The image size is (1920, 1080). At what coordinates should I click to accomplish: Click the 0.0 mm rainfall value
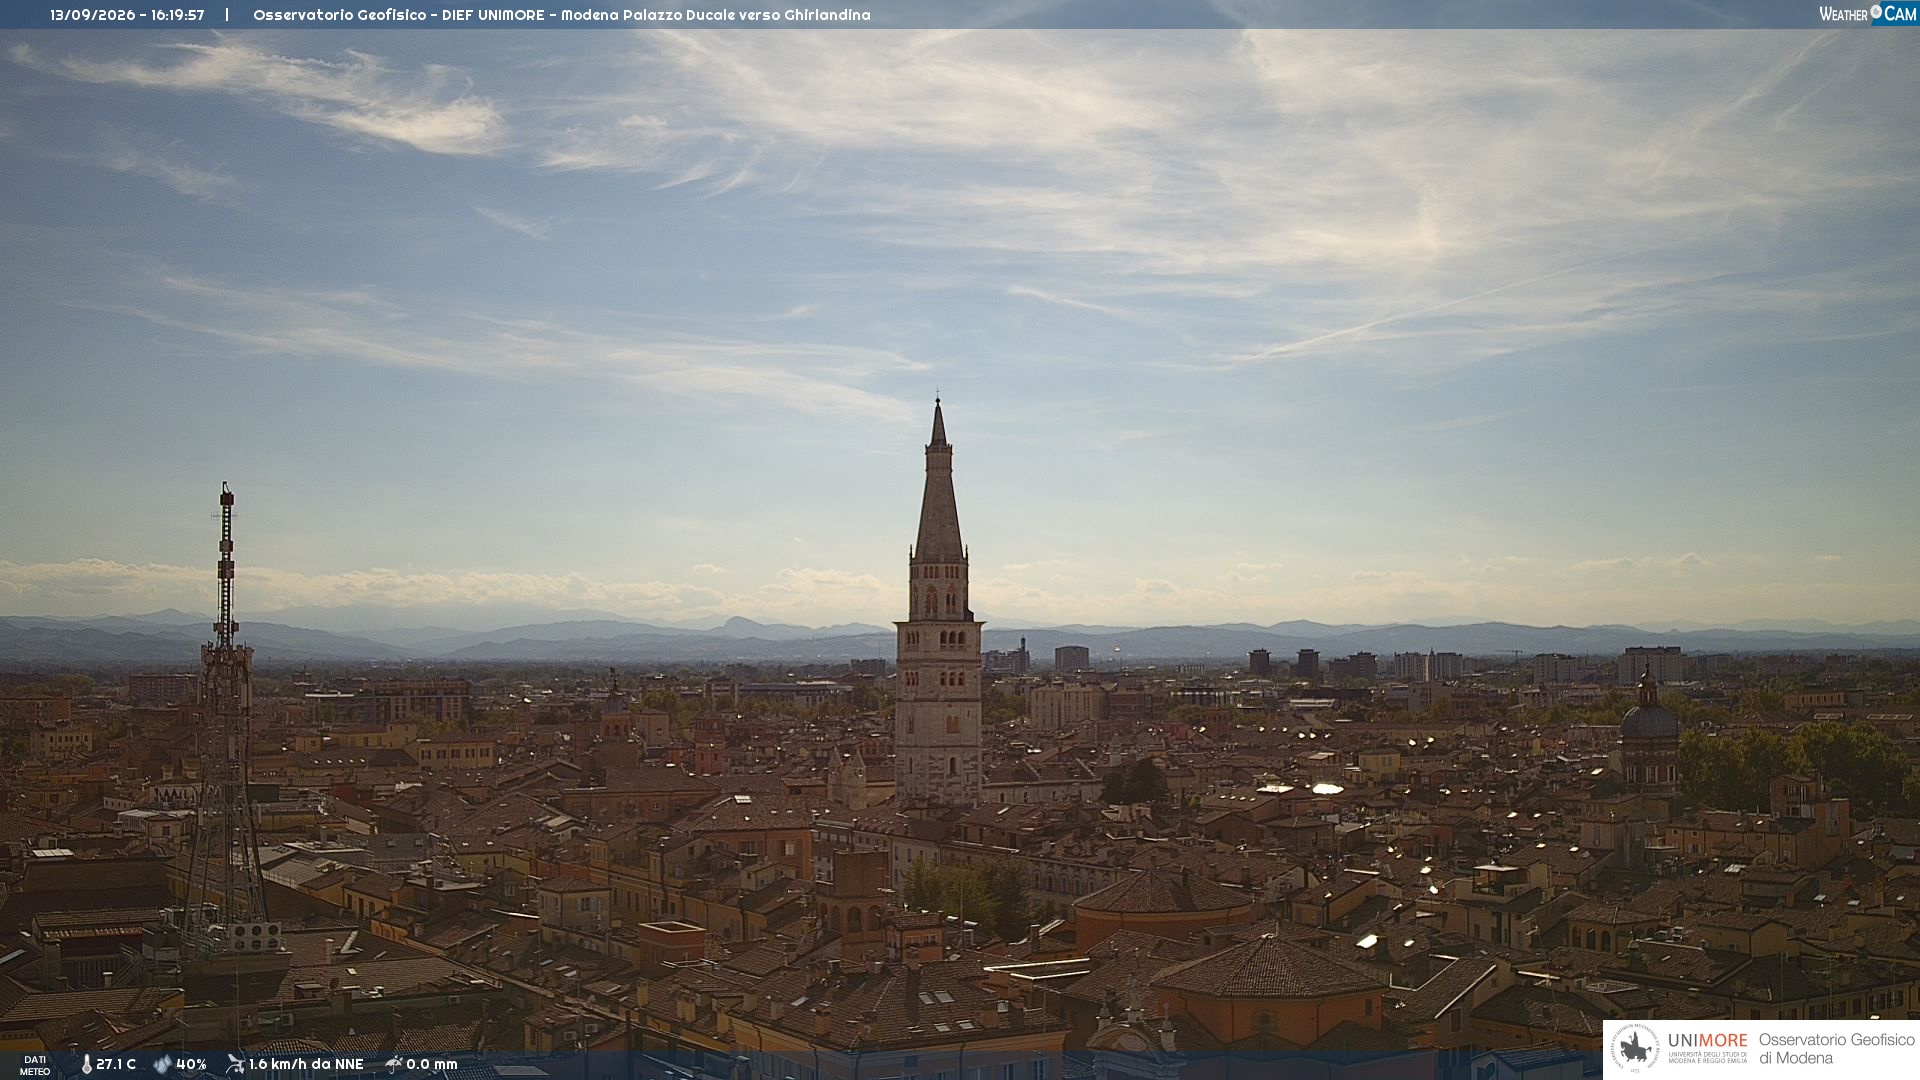[432, 1064]
